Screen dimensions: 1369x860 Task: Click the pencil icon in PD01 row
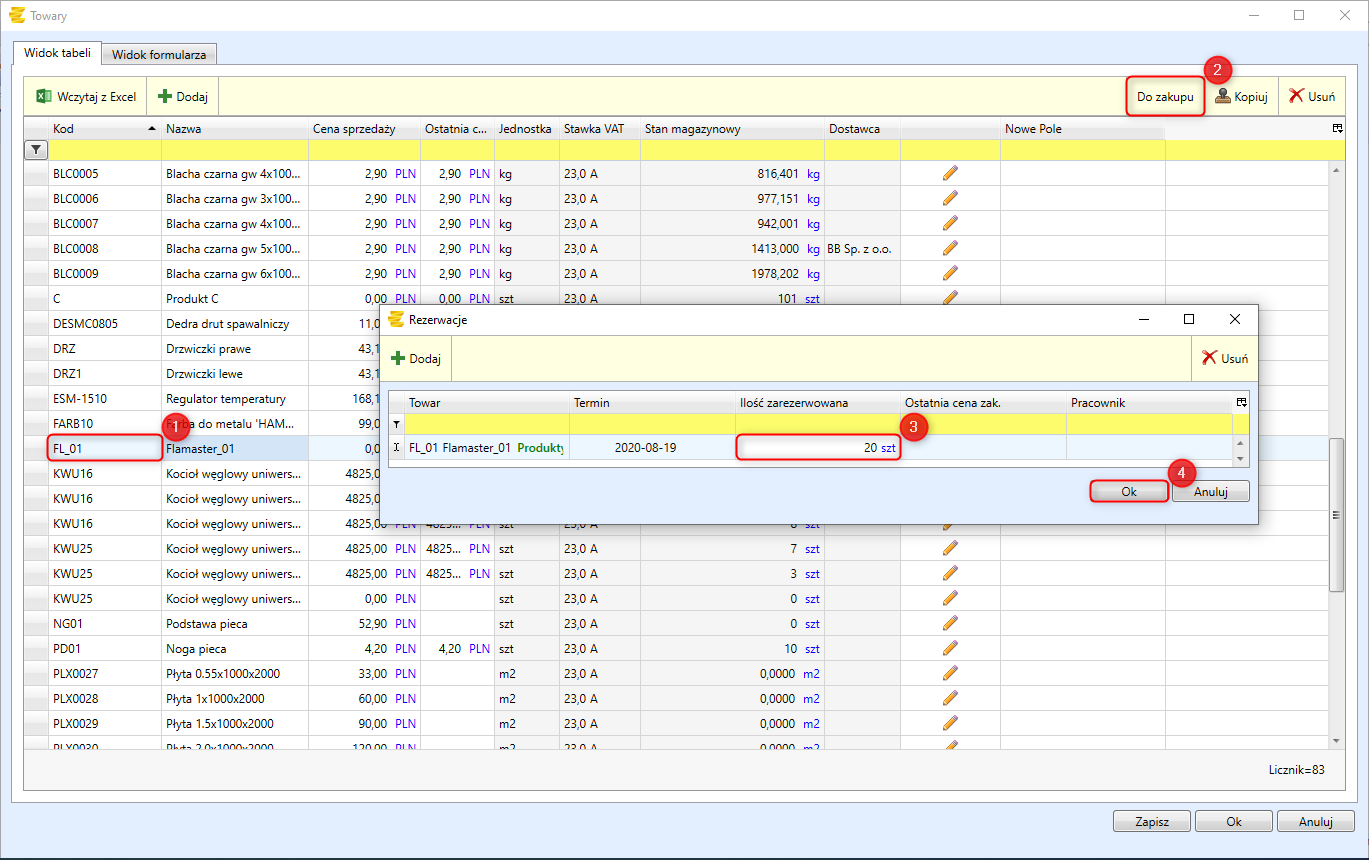(x=950, y=648)
